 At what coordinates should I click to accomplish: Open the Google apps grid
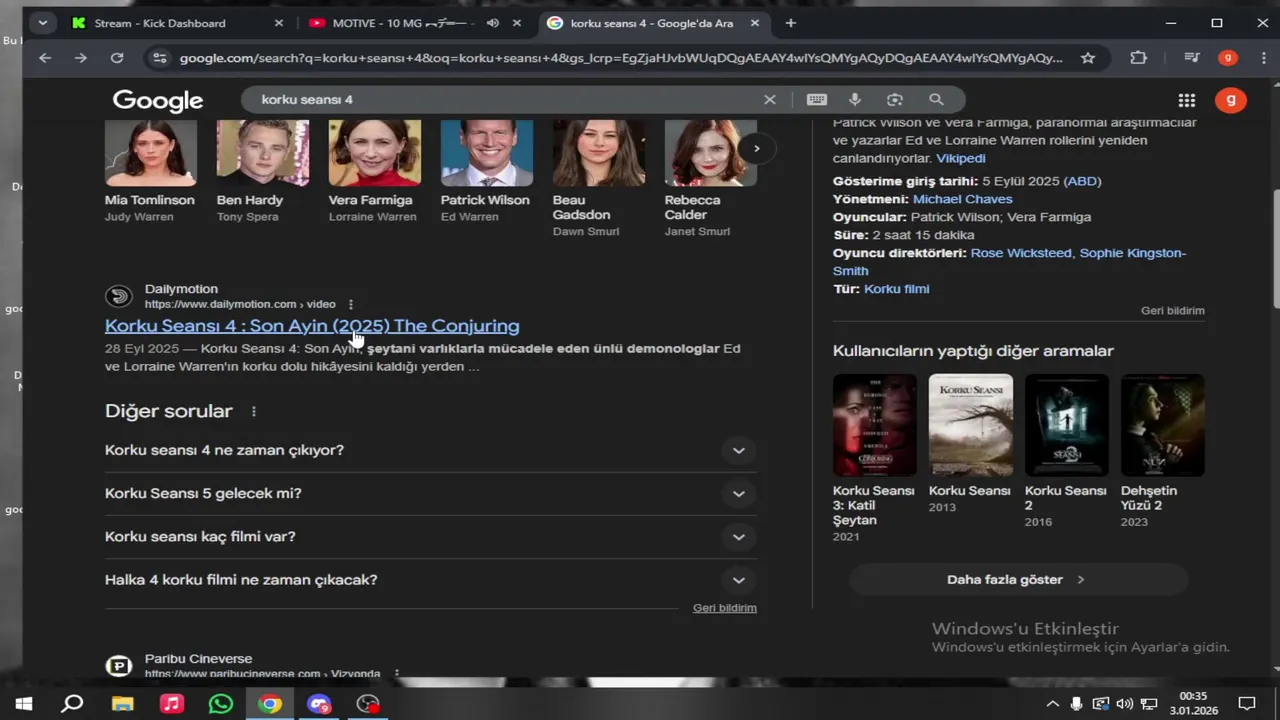tap(1187, 100)
